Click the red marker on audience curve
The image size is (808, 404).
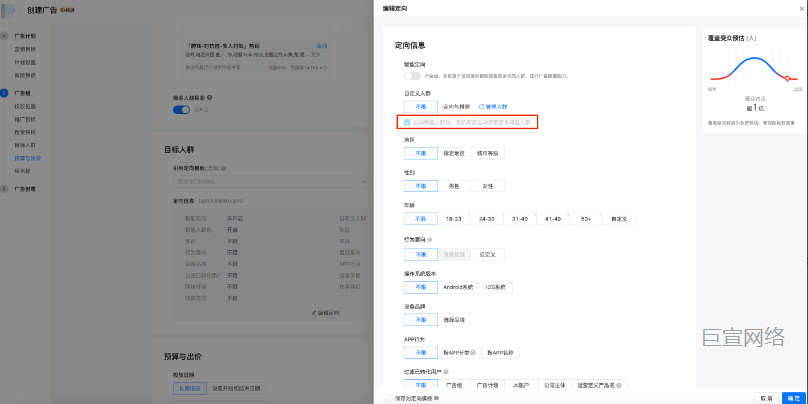click(787, 78)
